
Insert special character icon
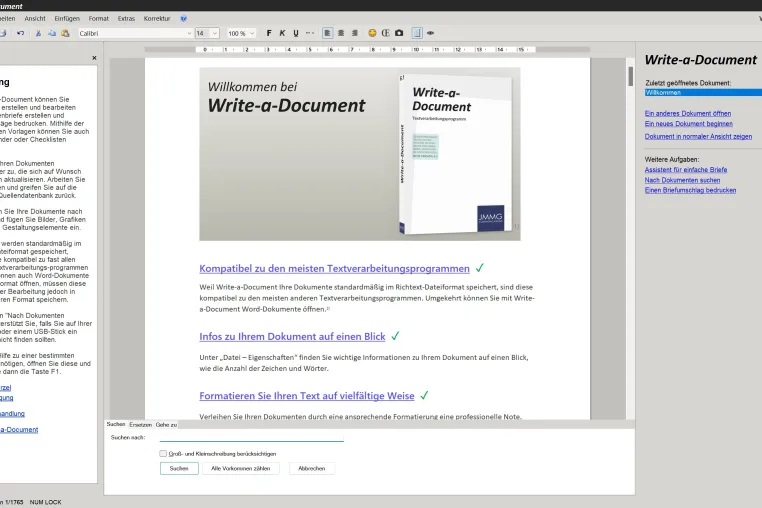coord(385,33)
